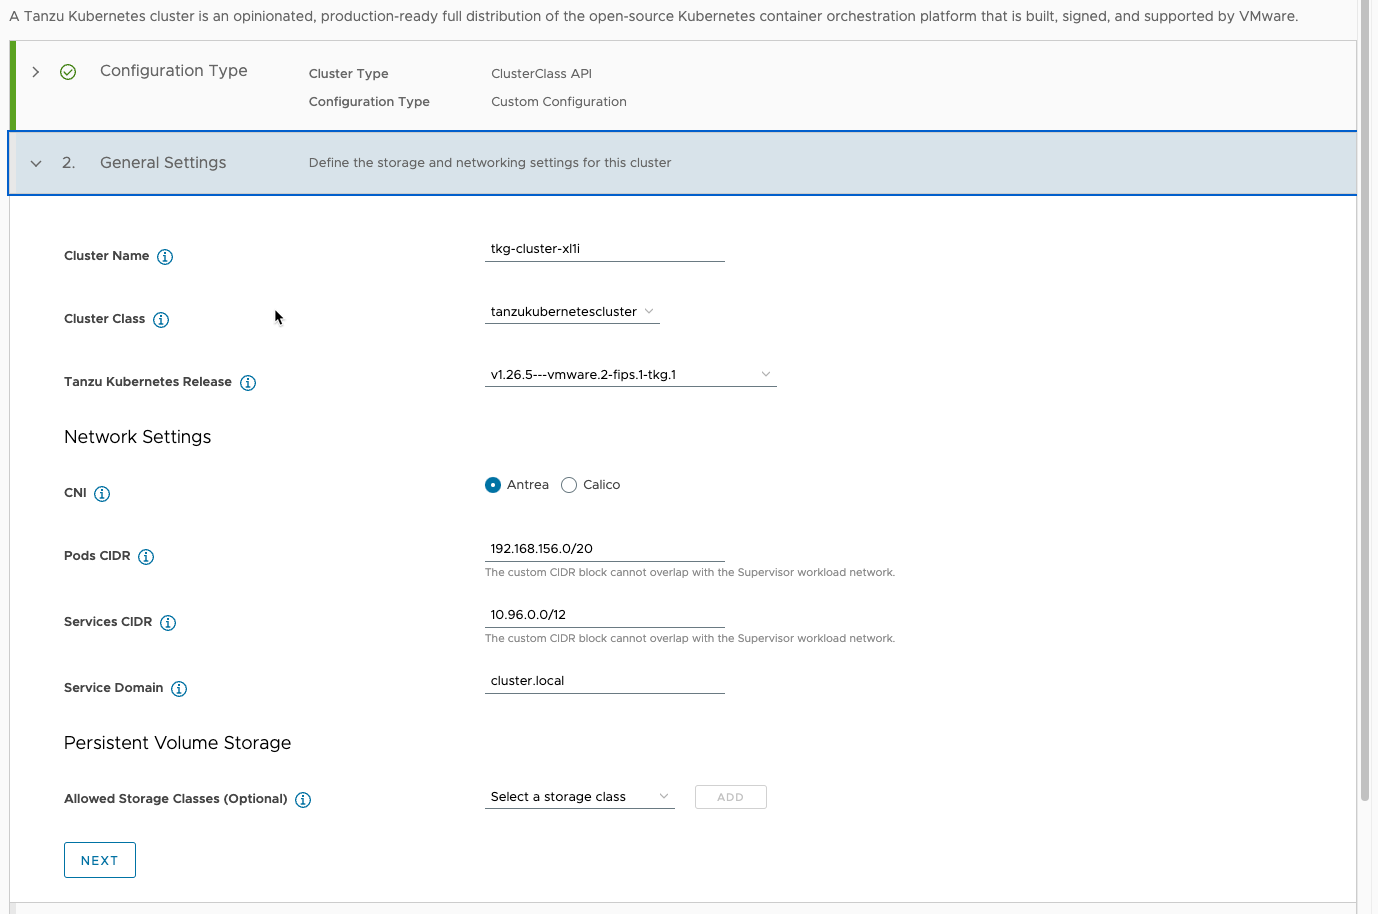Click the Services CIDR input field
This screenshot has height=914, width=1378.
pos(605,615)
